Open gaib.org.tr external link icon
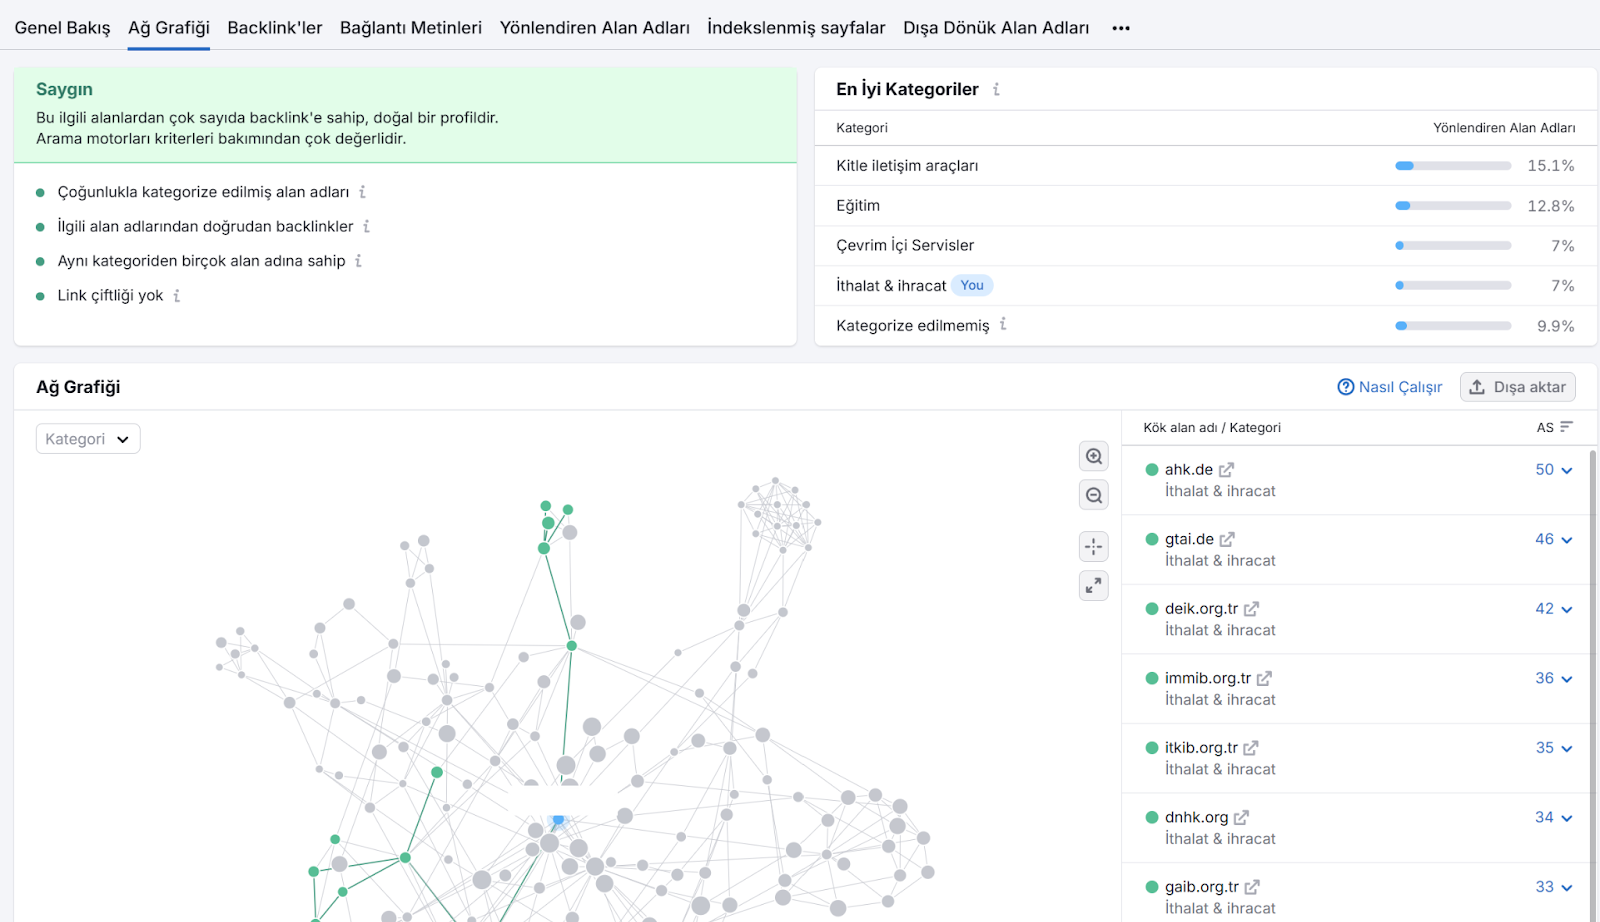The image size is (1600, 922). click(x=1252, y=887)
